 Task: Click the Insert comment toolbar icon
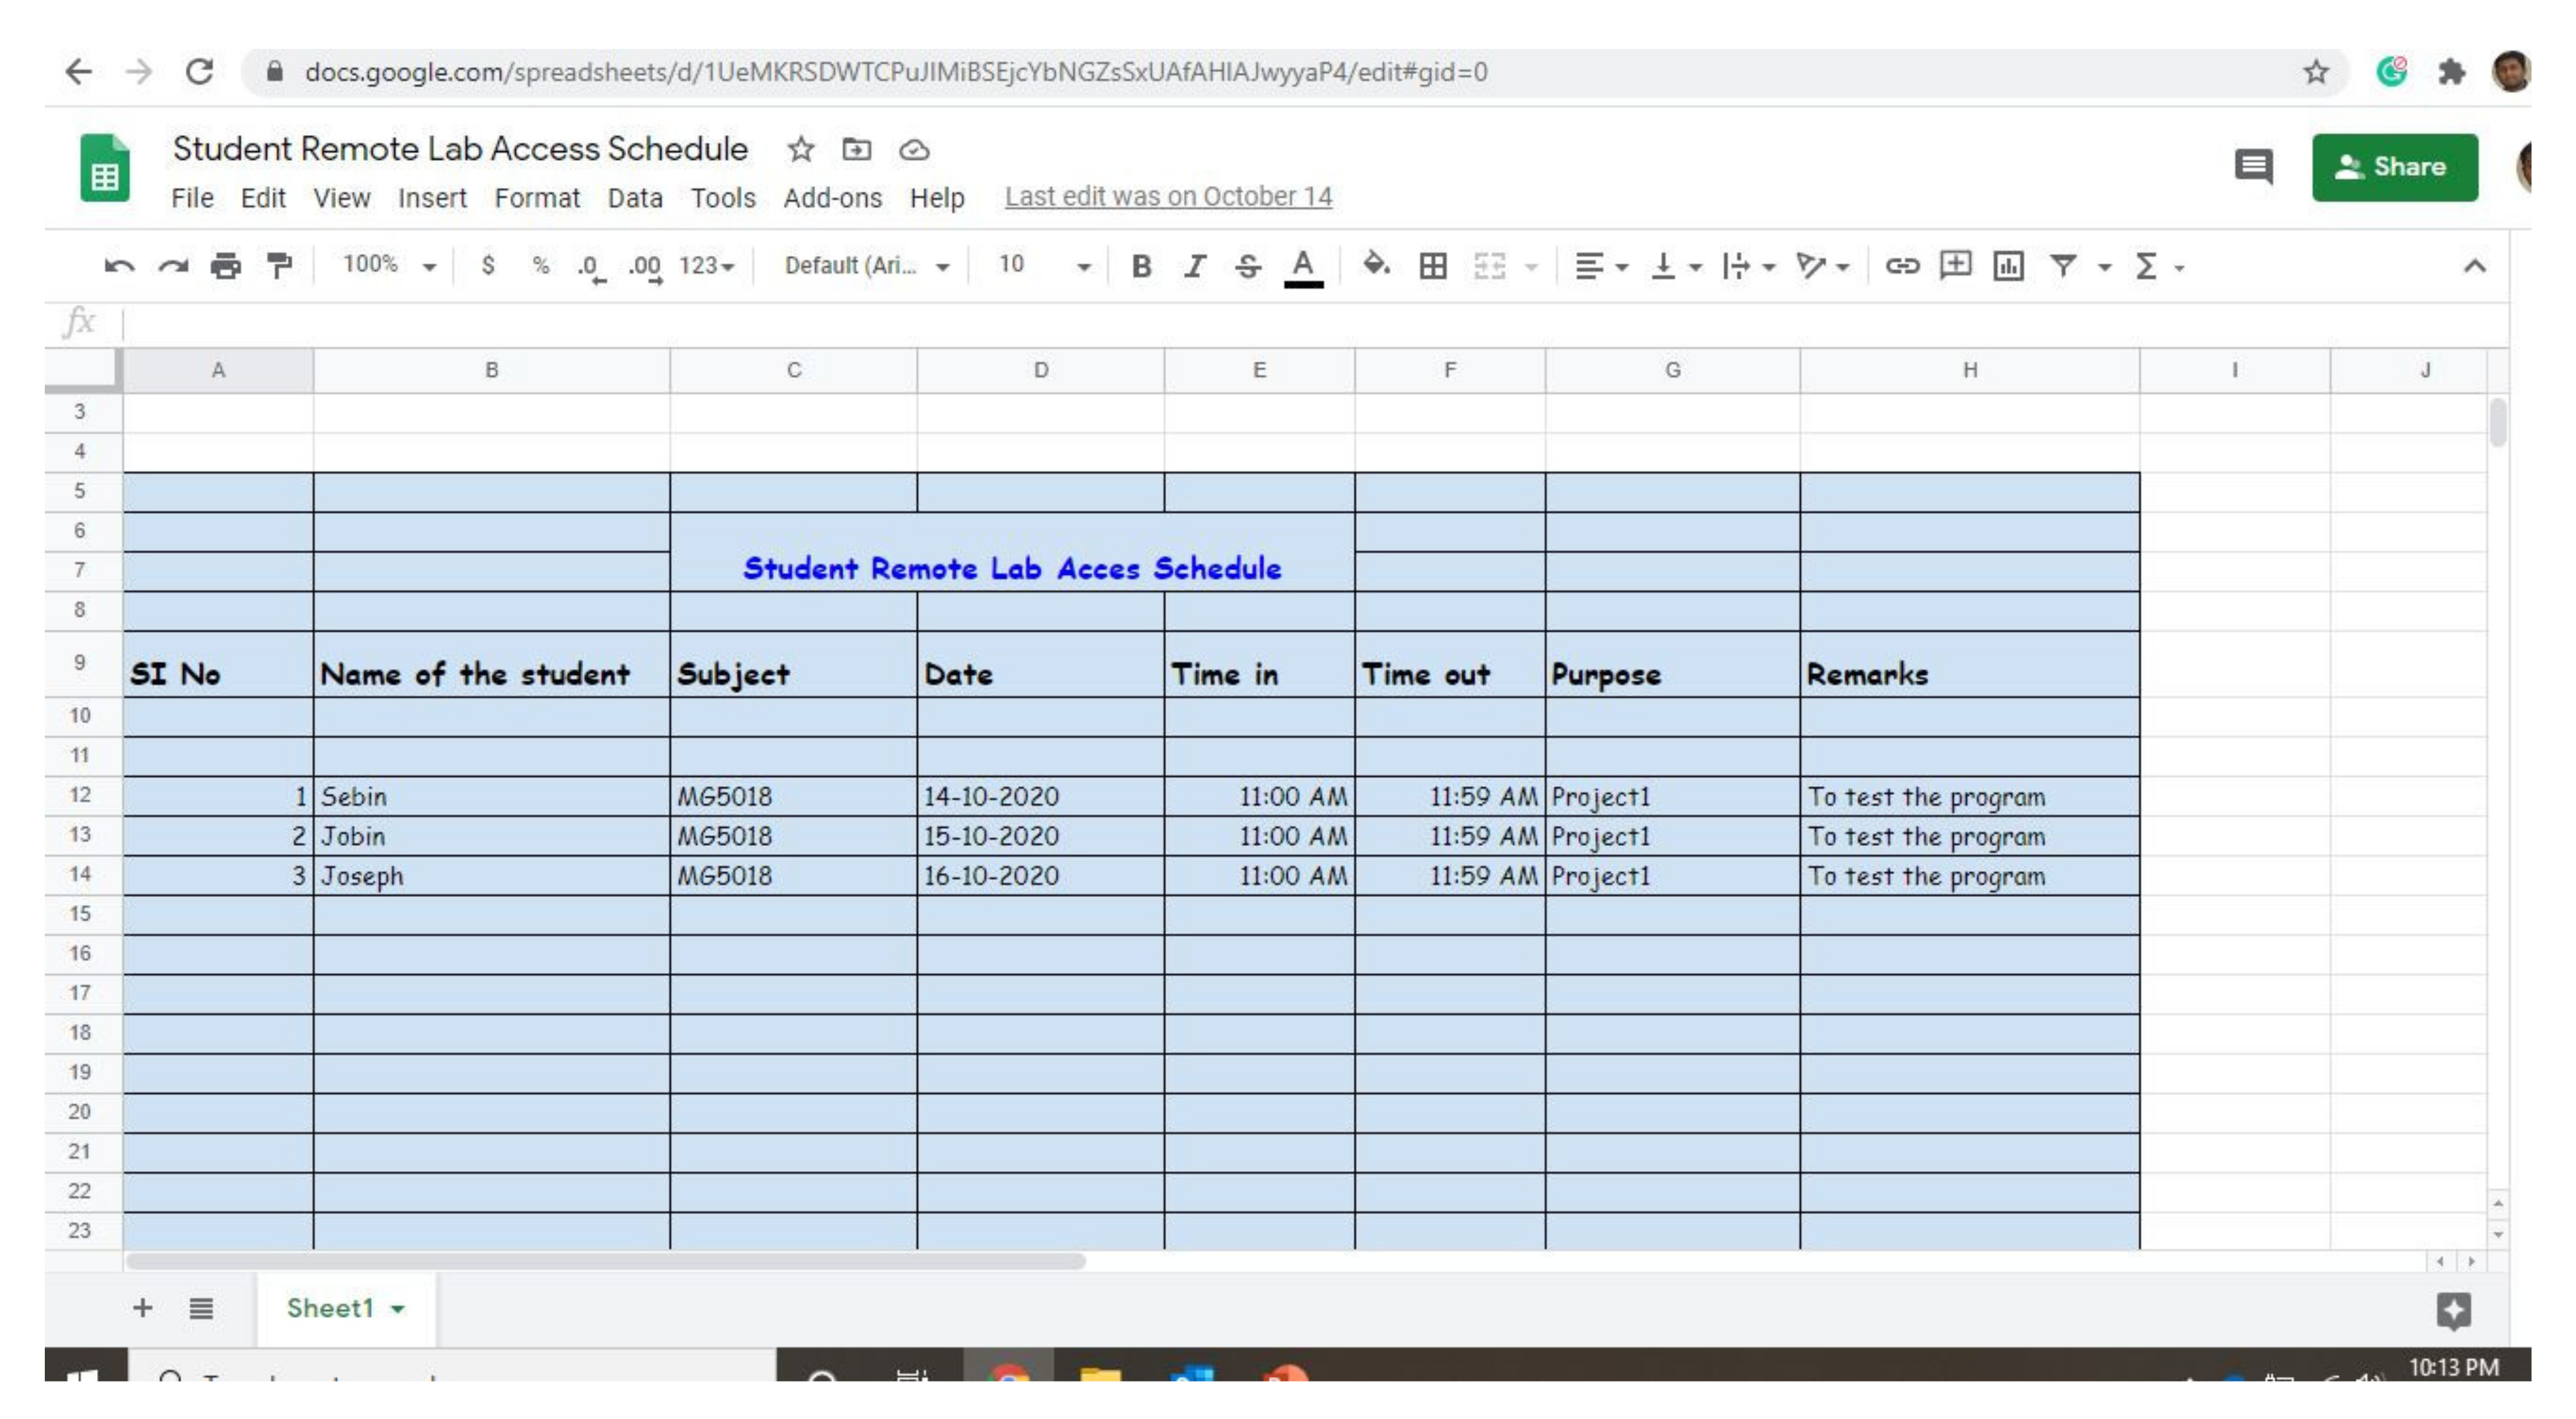click(1955, 266)
